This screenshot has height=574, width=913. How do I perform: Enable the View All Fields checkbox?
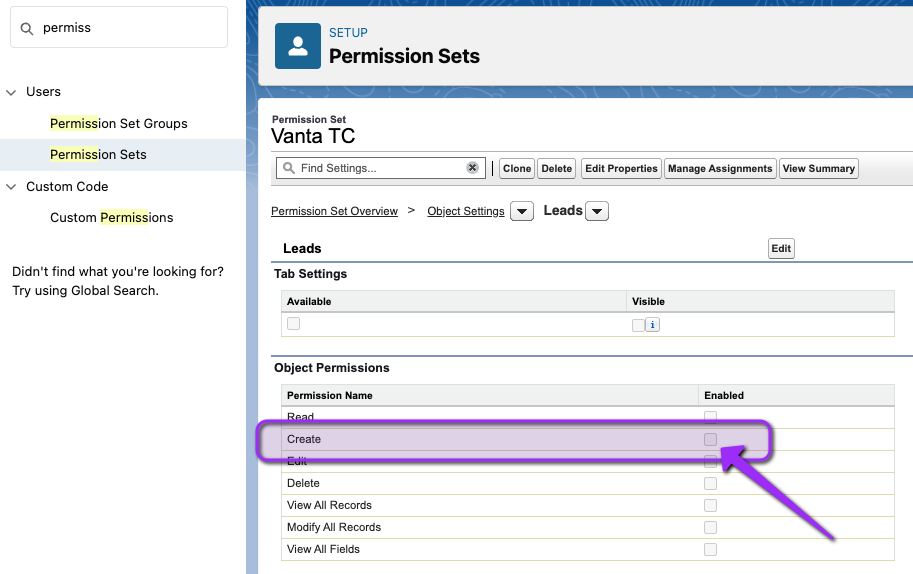[x=710, y=549]
